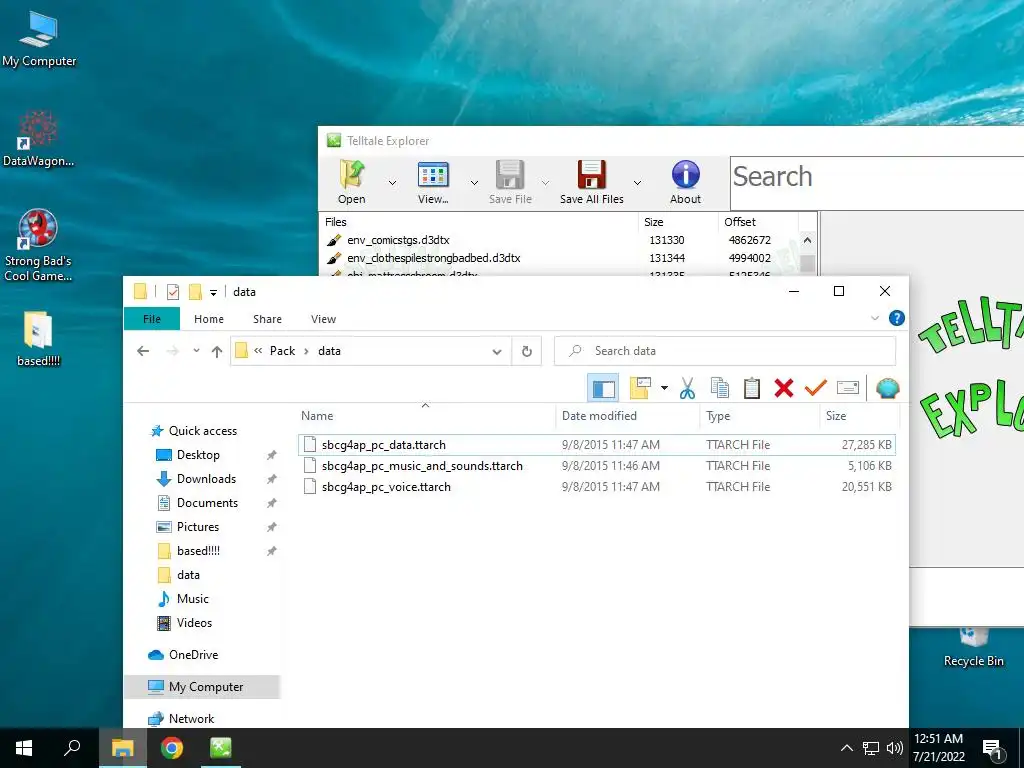This screenshot has height=768, width=1024.
Task: Click the Rename icon in the toolbar
Action: [x=848, y=388]
